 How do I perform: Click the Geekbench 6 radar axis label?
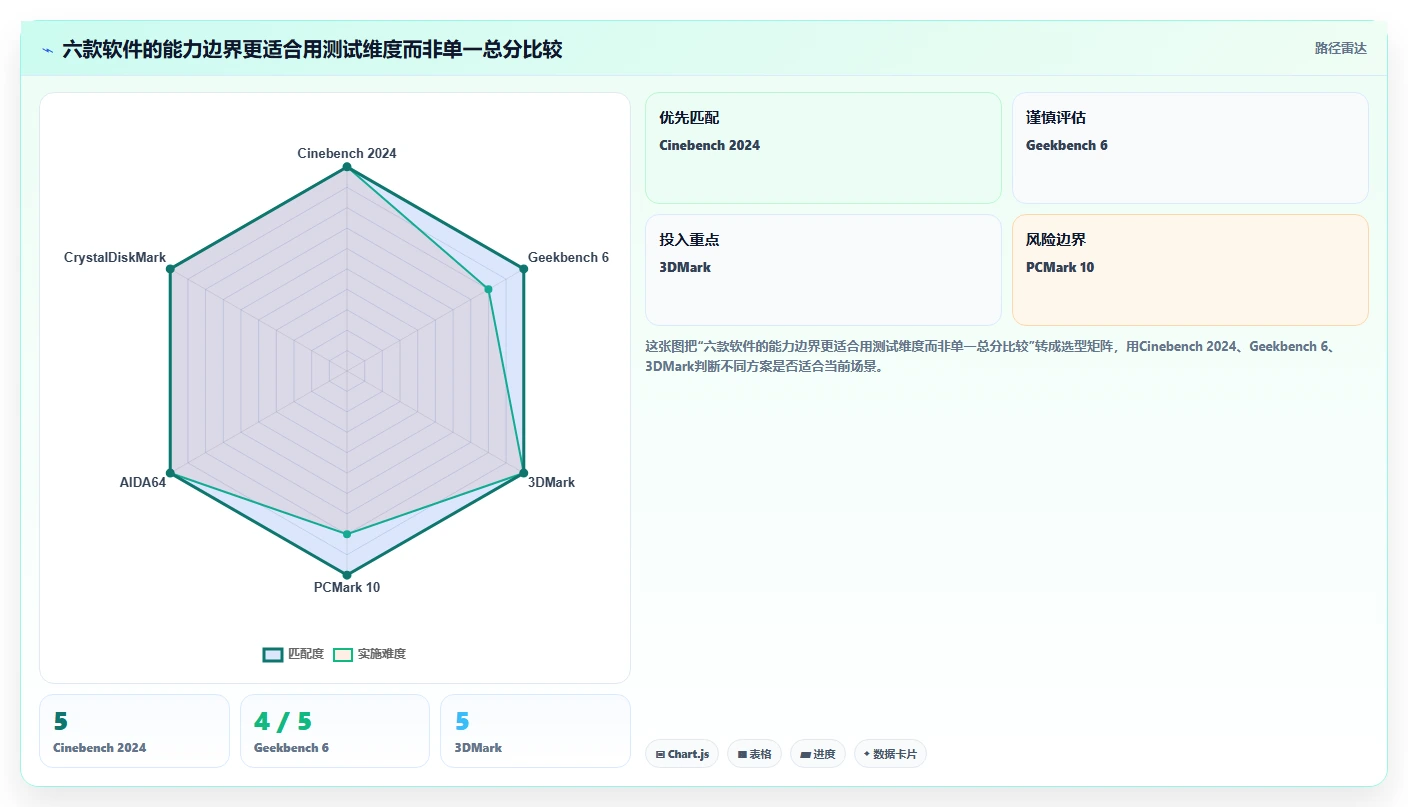coord(568,257)
